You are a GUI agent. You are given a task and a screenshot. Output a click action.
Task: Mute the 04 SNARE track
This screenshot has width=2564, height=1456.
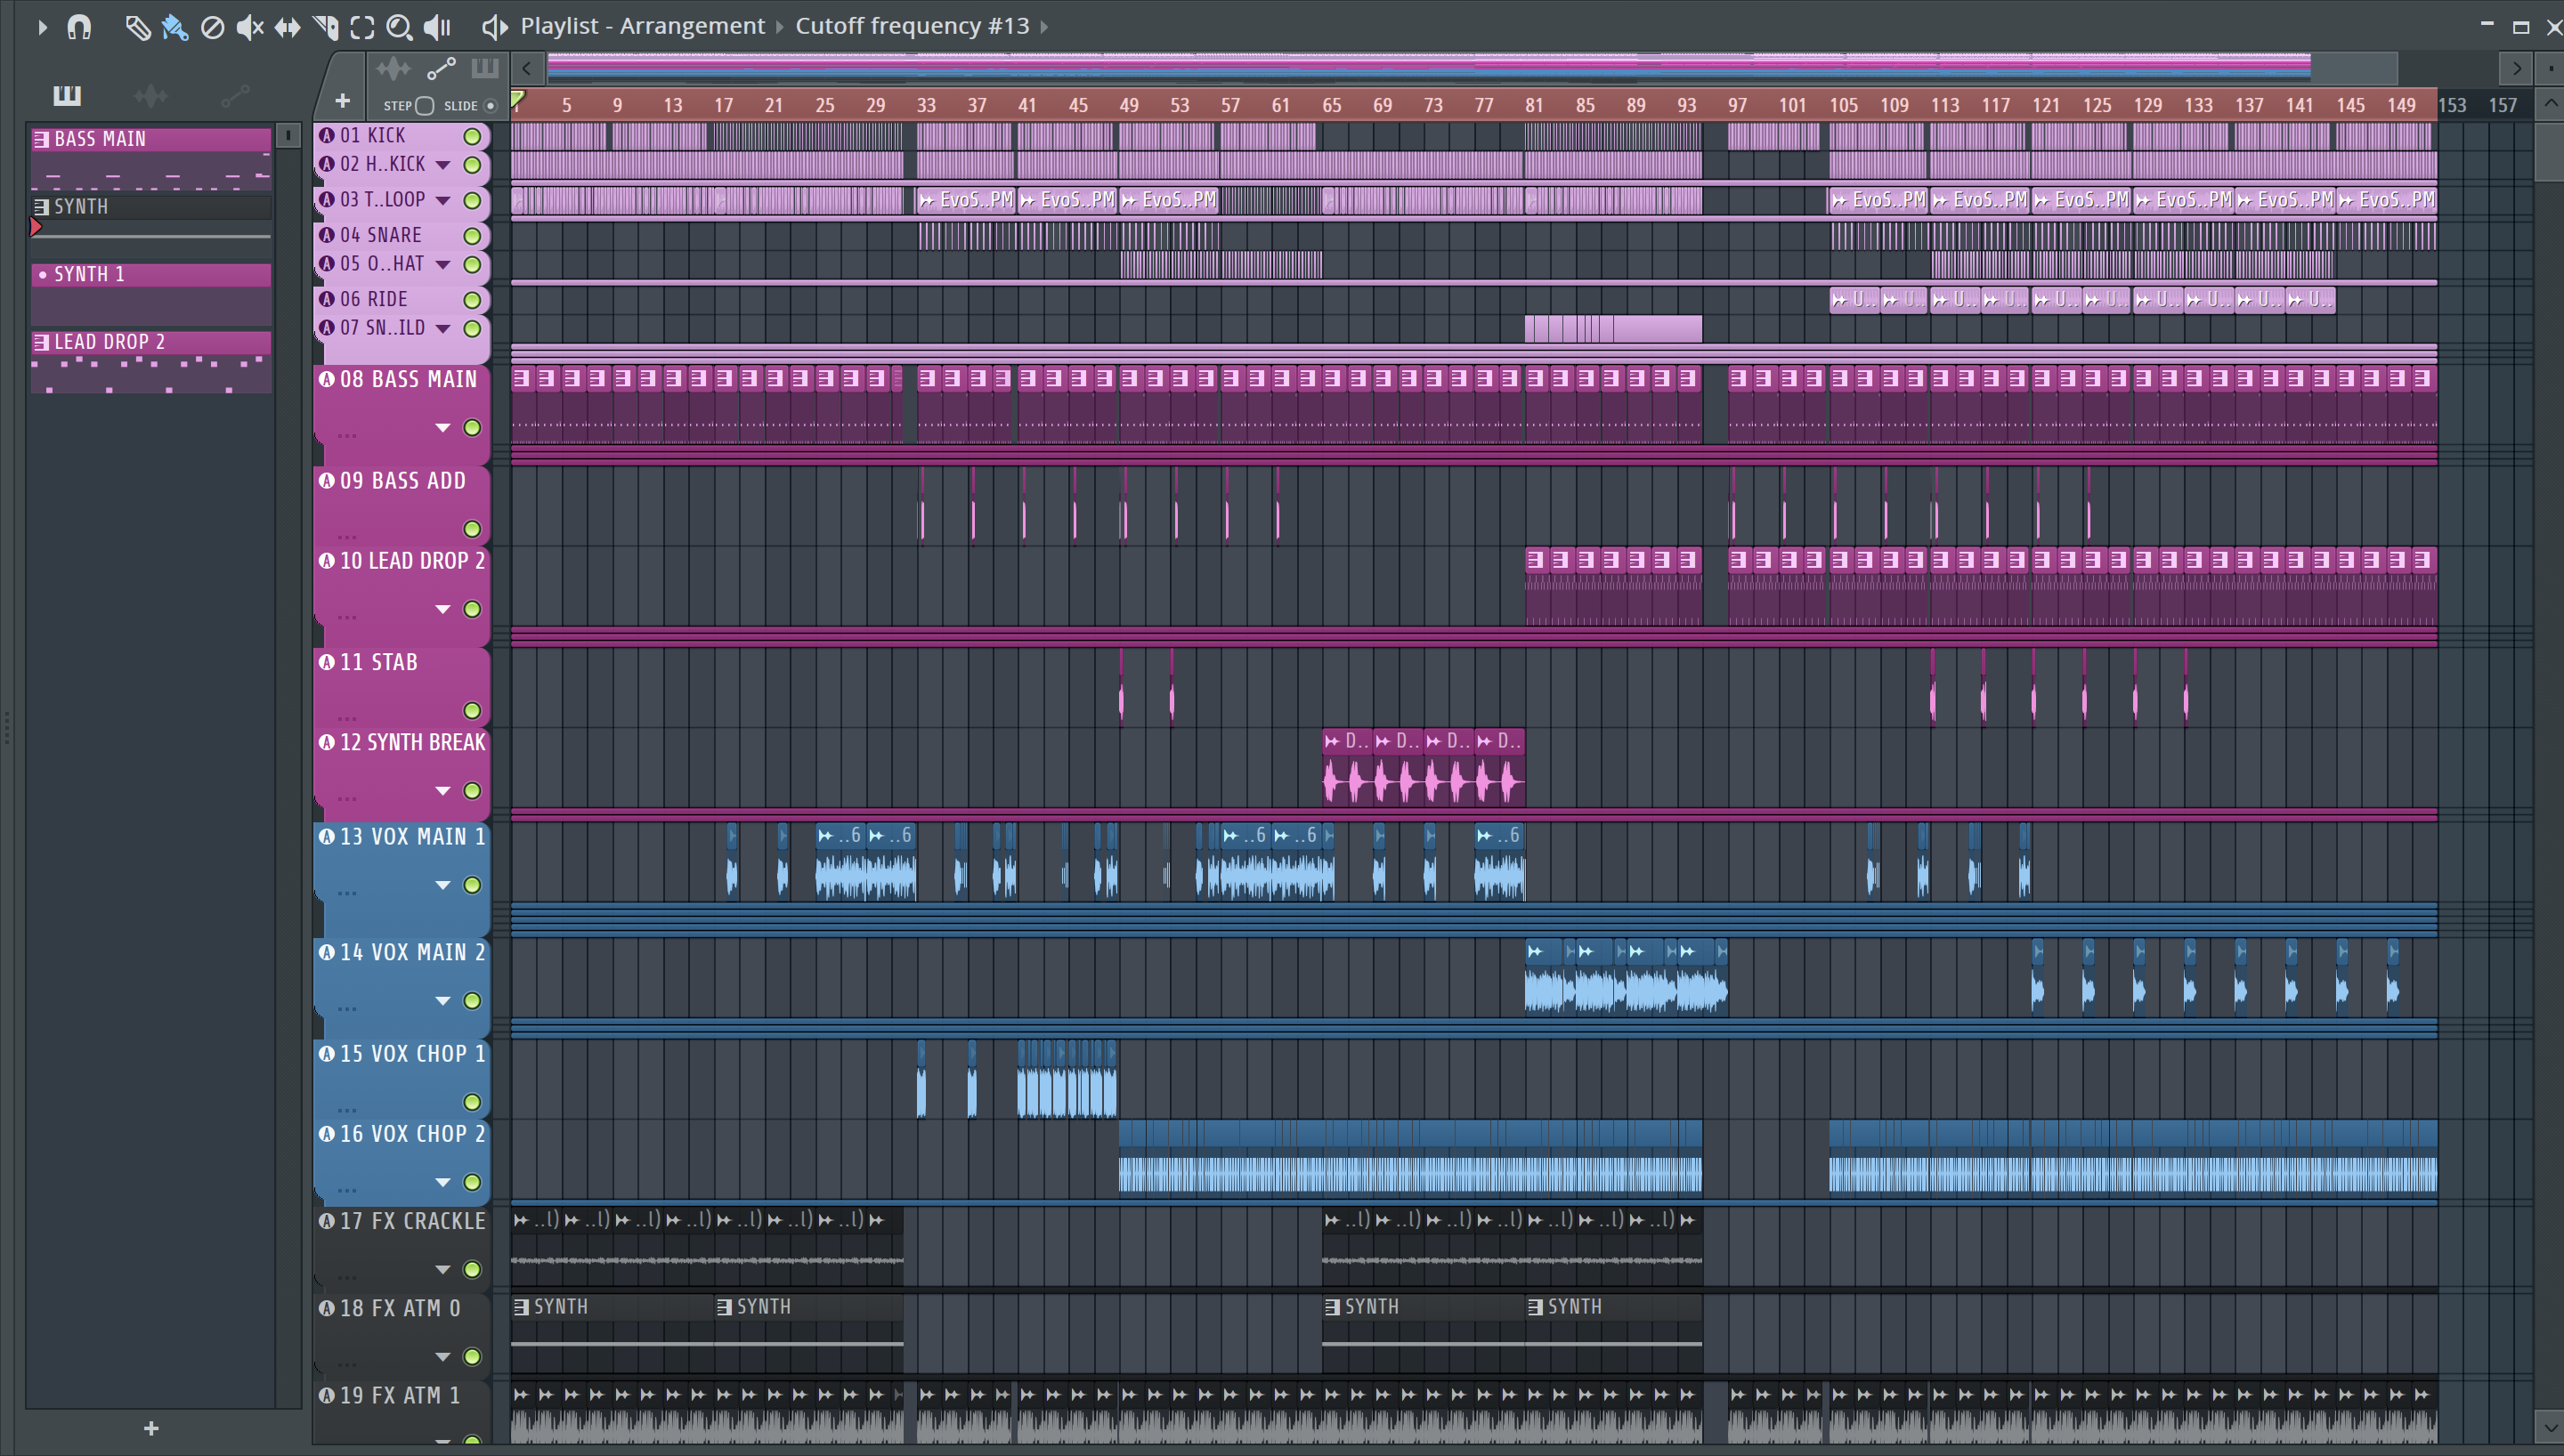coord(472,236)
